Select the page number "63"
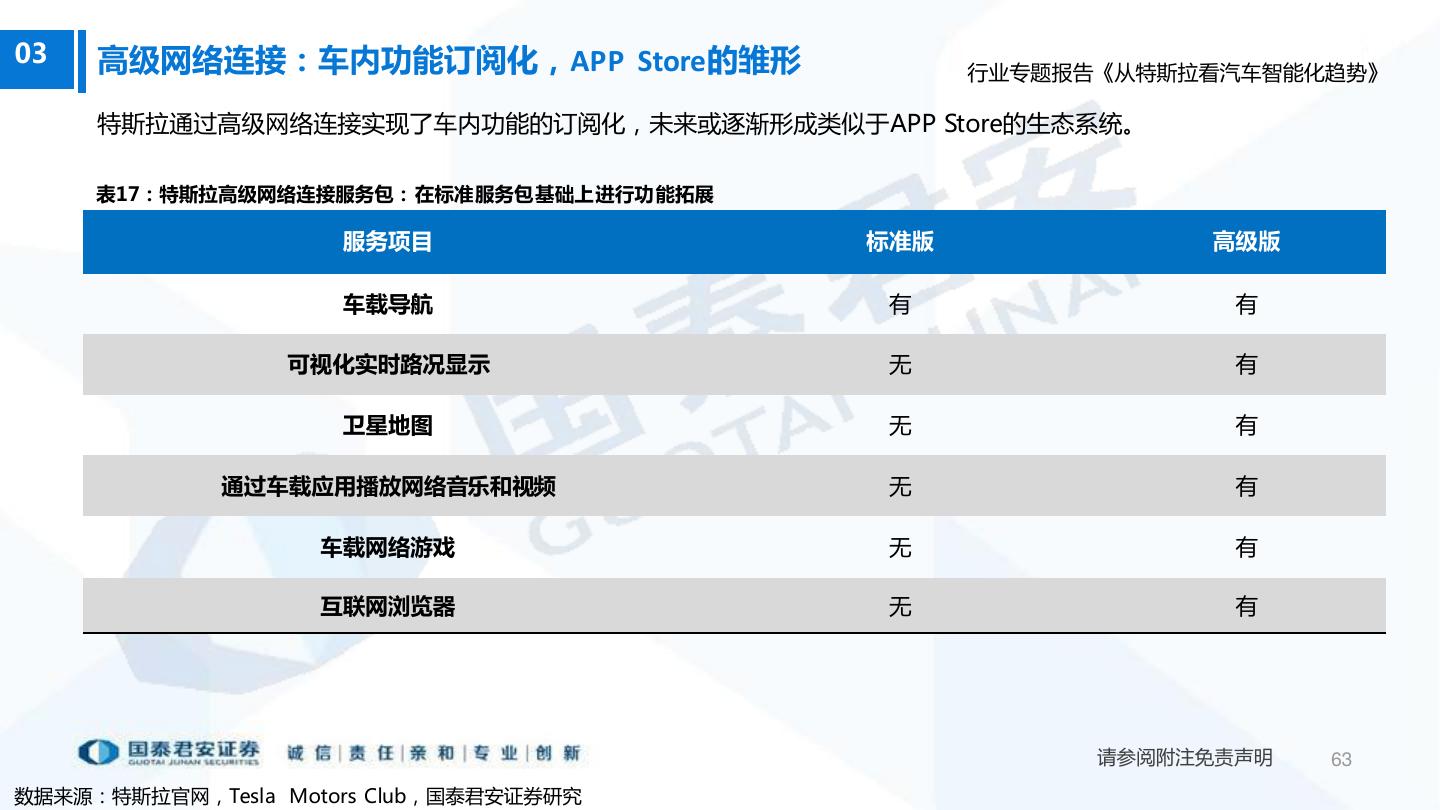The height and width of the screenshot is (810, 1440). pyautogui.click(x=1341, y=760)
